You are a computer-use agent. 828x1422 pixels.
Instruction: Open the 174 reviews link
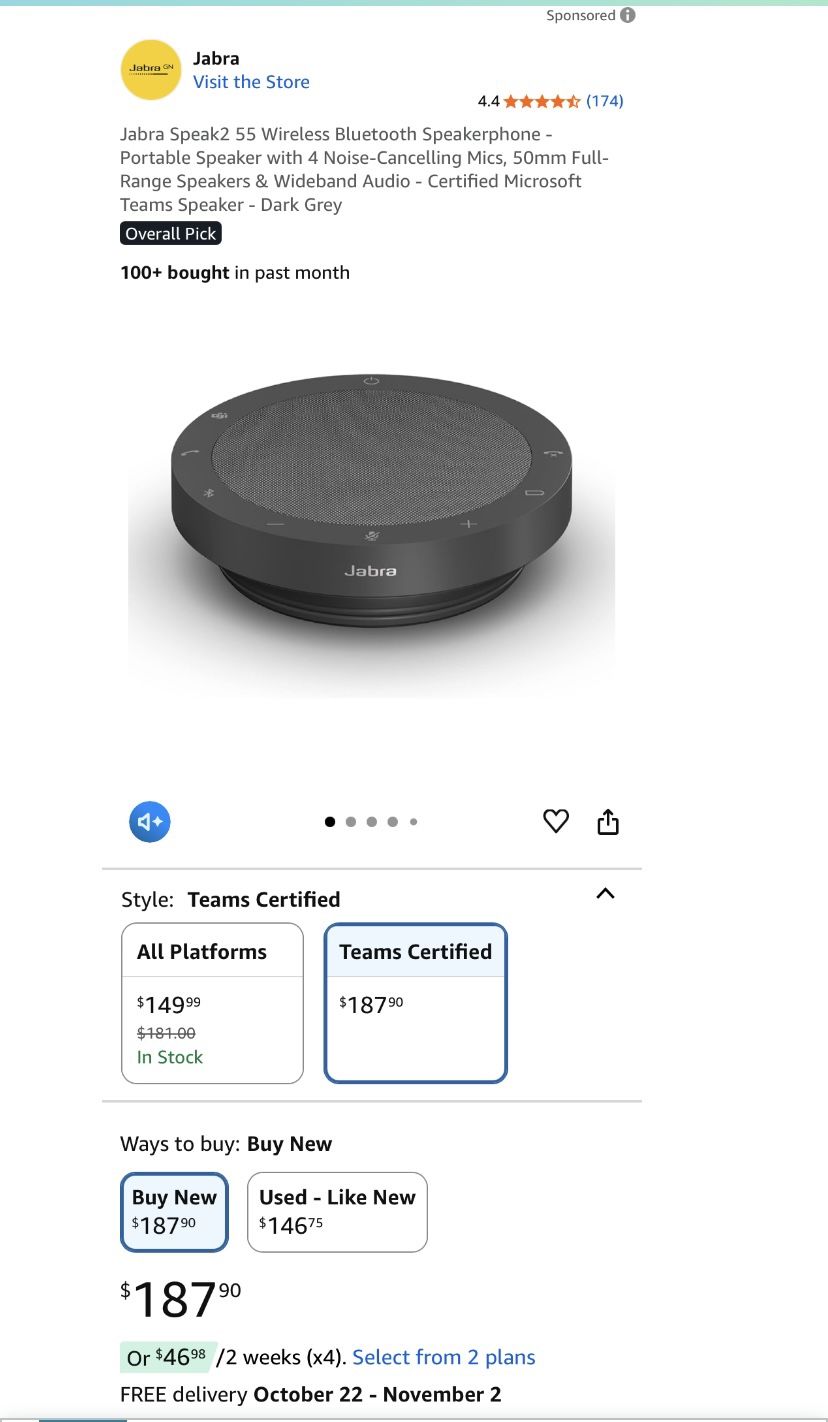605,101
